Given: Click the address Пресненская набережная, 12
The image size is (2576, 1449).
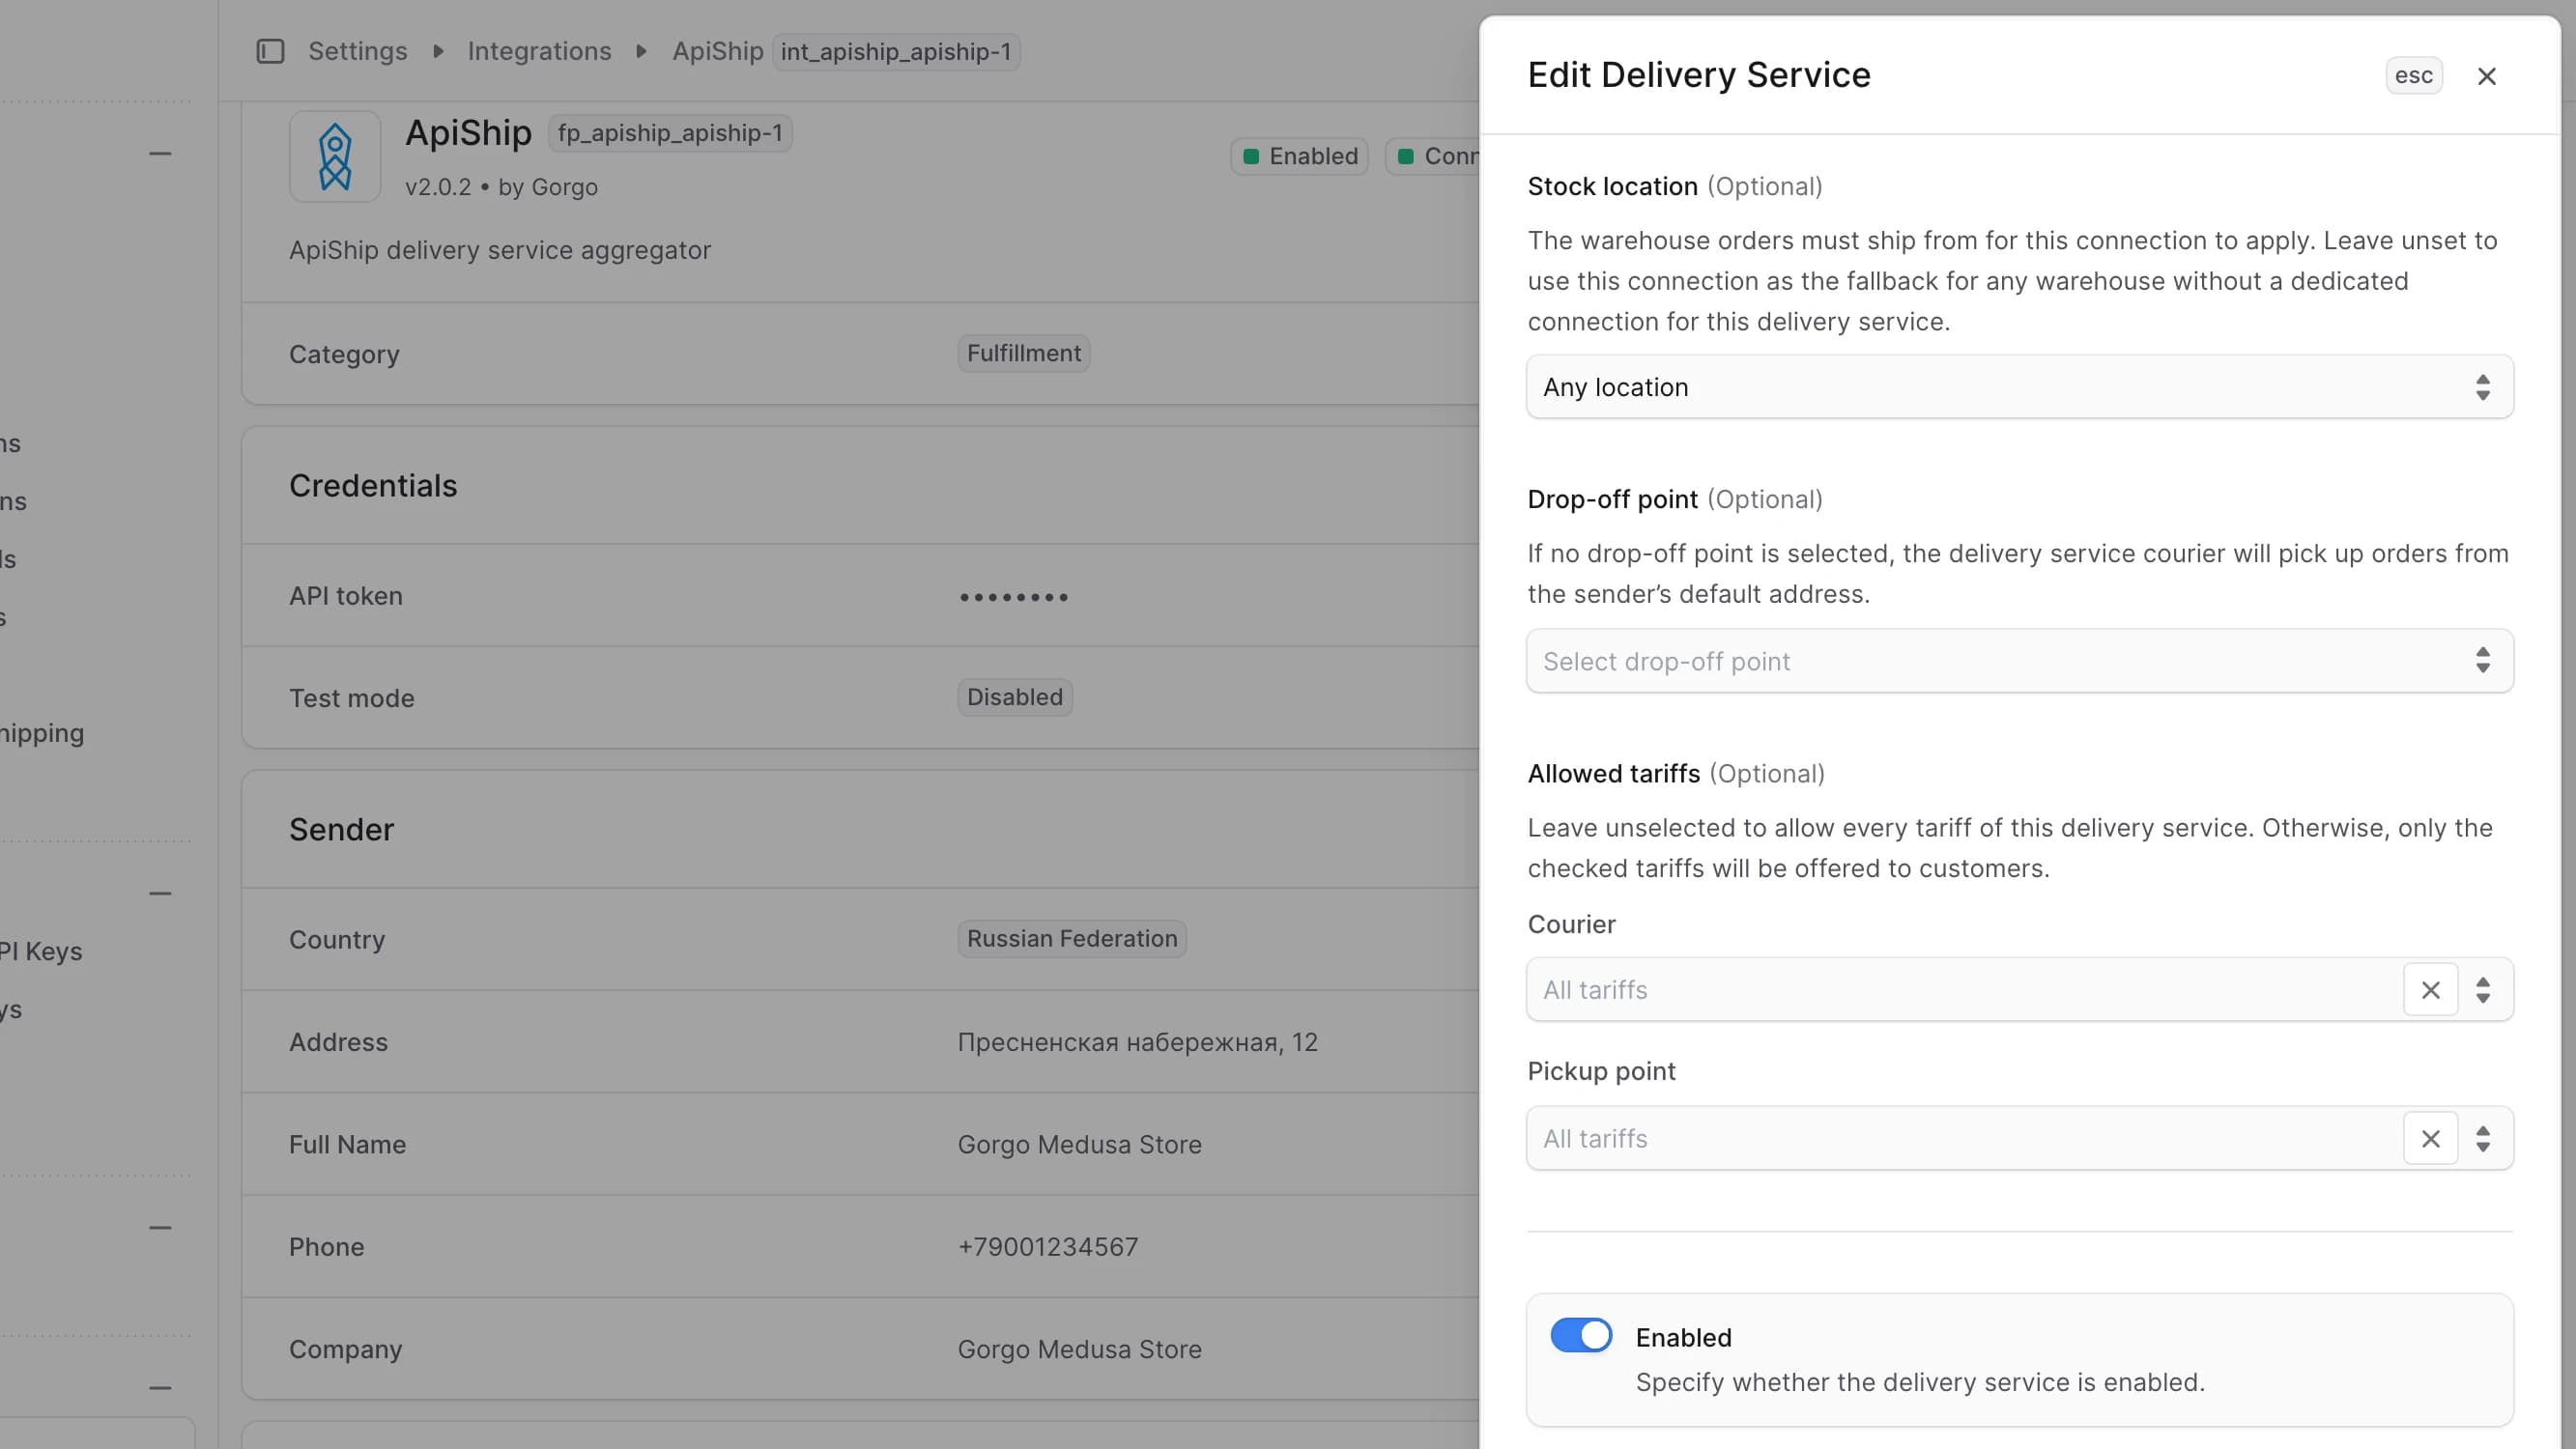Looking at the screenshot, I should pos(1137,1042).
